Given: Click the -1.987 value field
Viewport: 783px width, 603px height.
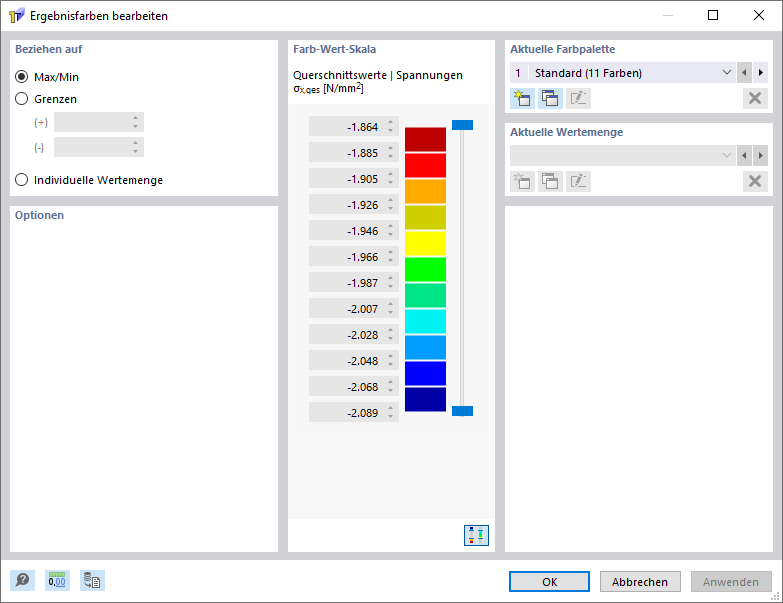Looking at the screenshot, I should [354, 283].
